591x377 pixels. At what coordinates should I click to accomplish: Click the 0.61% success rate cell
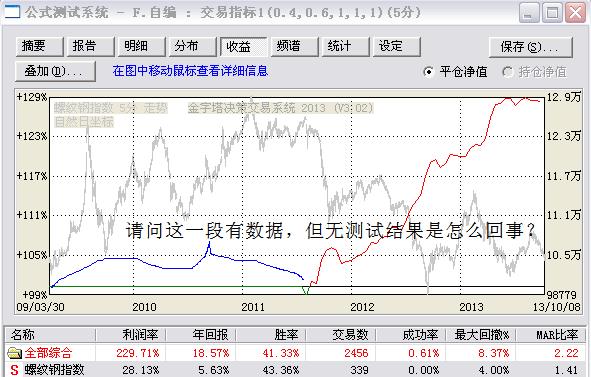point(424,353)
